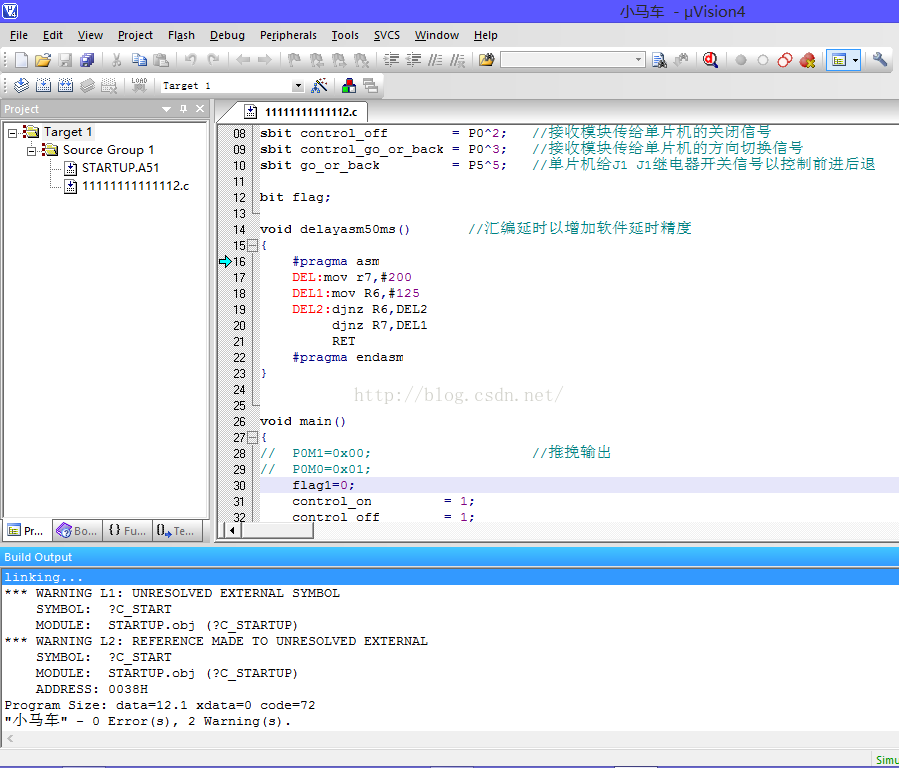
Task: Select the Source Group 1 folder label
Action: pos(108,150)
